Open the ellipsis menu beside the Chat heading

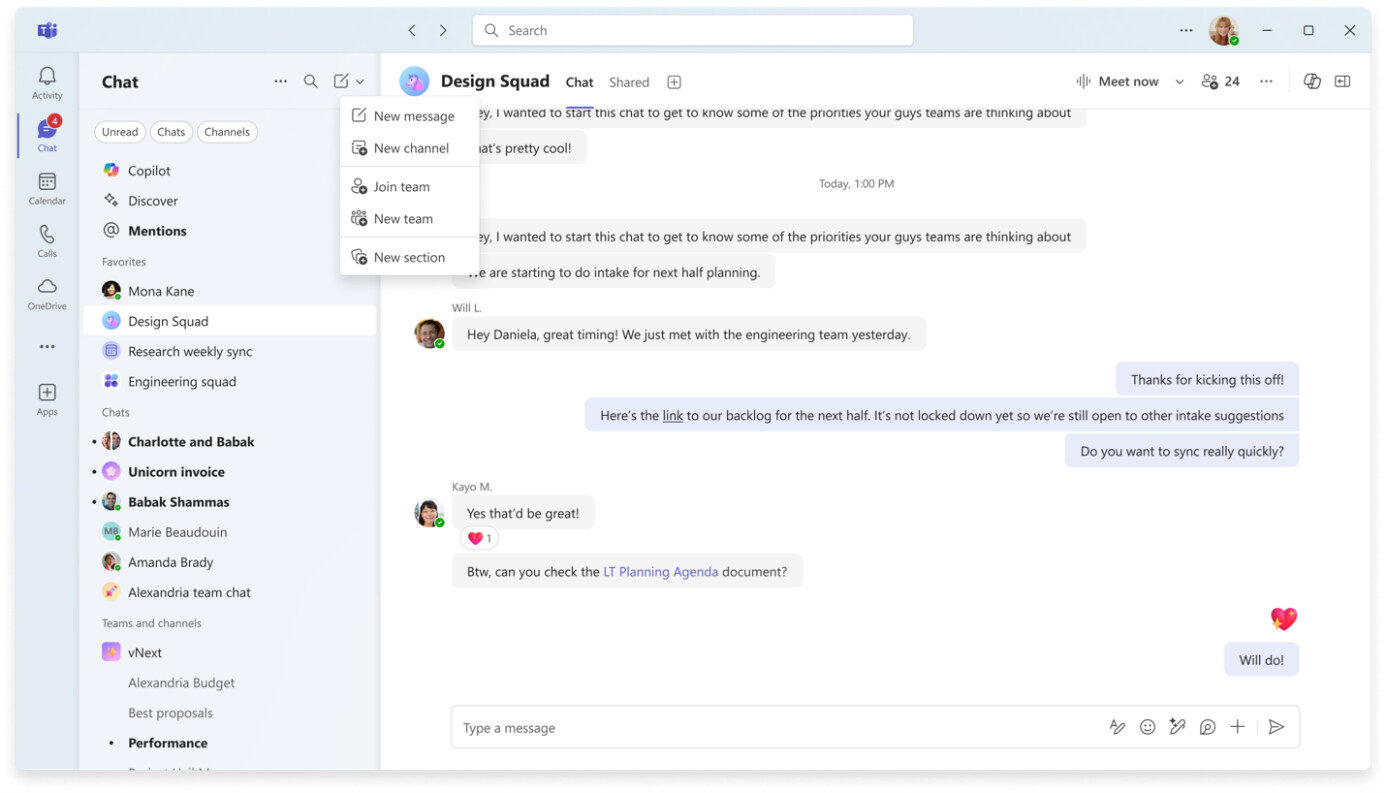pyautogui.click(x=280, y=81)
